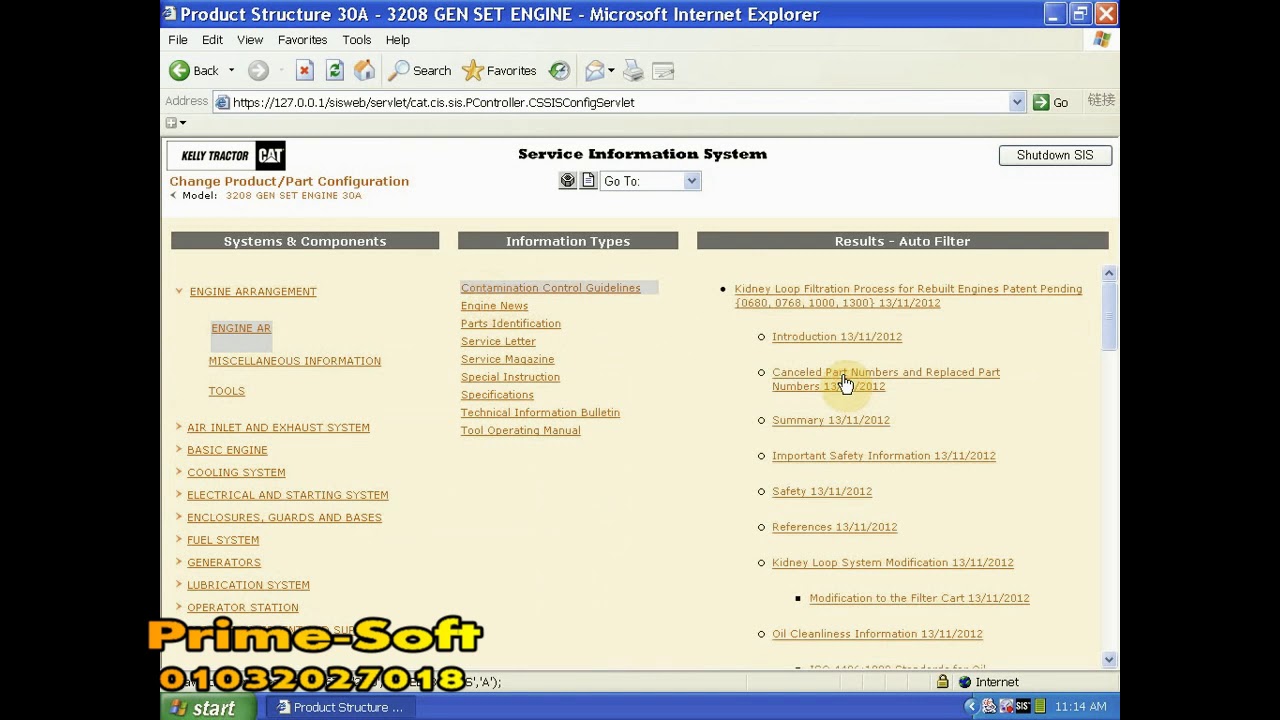
Task: Click the Forward arrow icon
Action: click(x=258, y=71)
